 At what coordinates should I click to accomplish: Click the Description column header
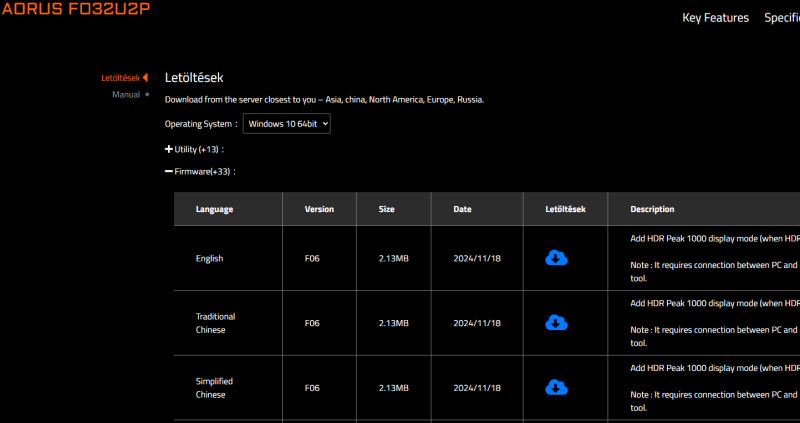(652, 209)
